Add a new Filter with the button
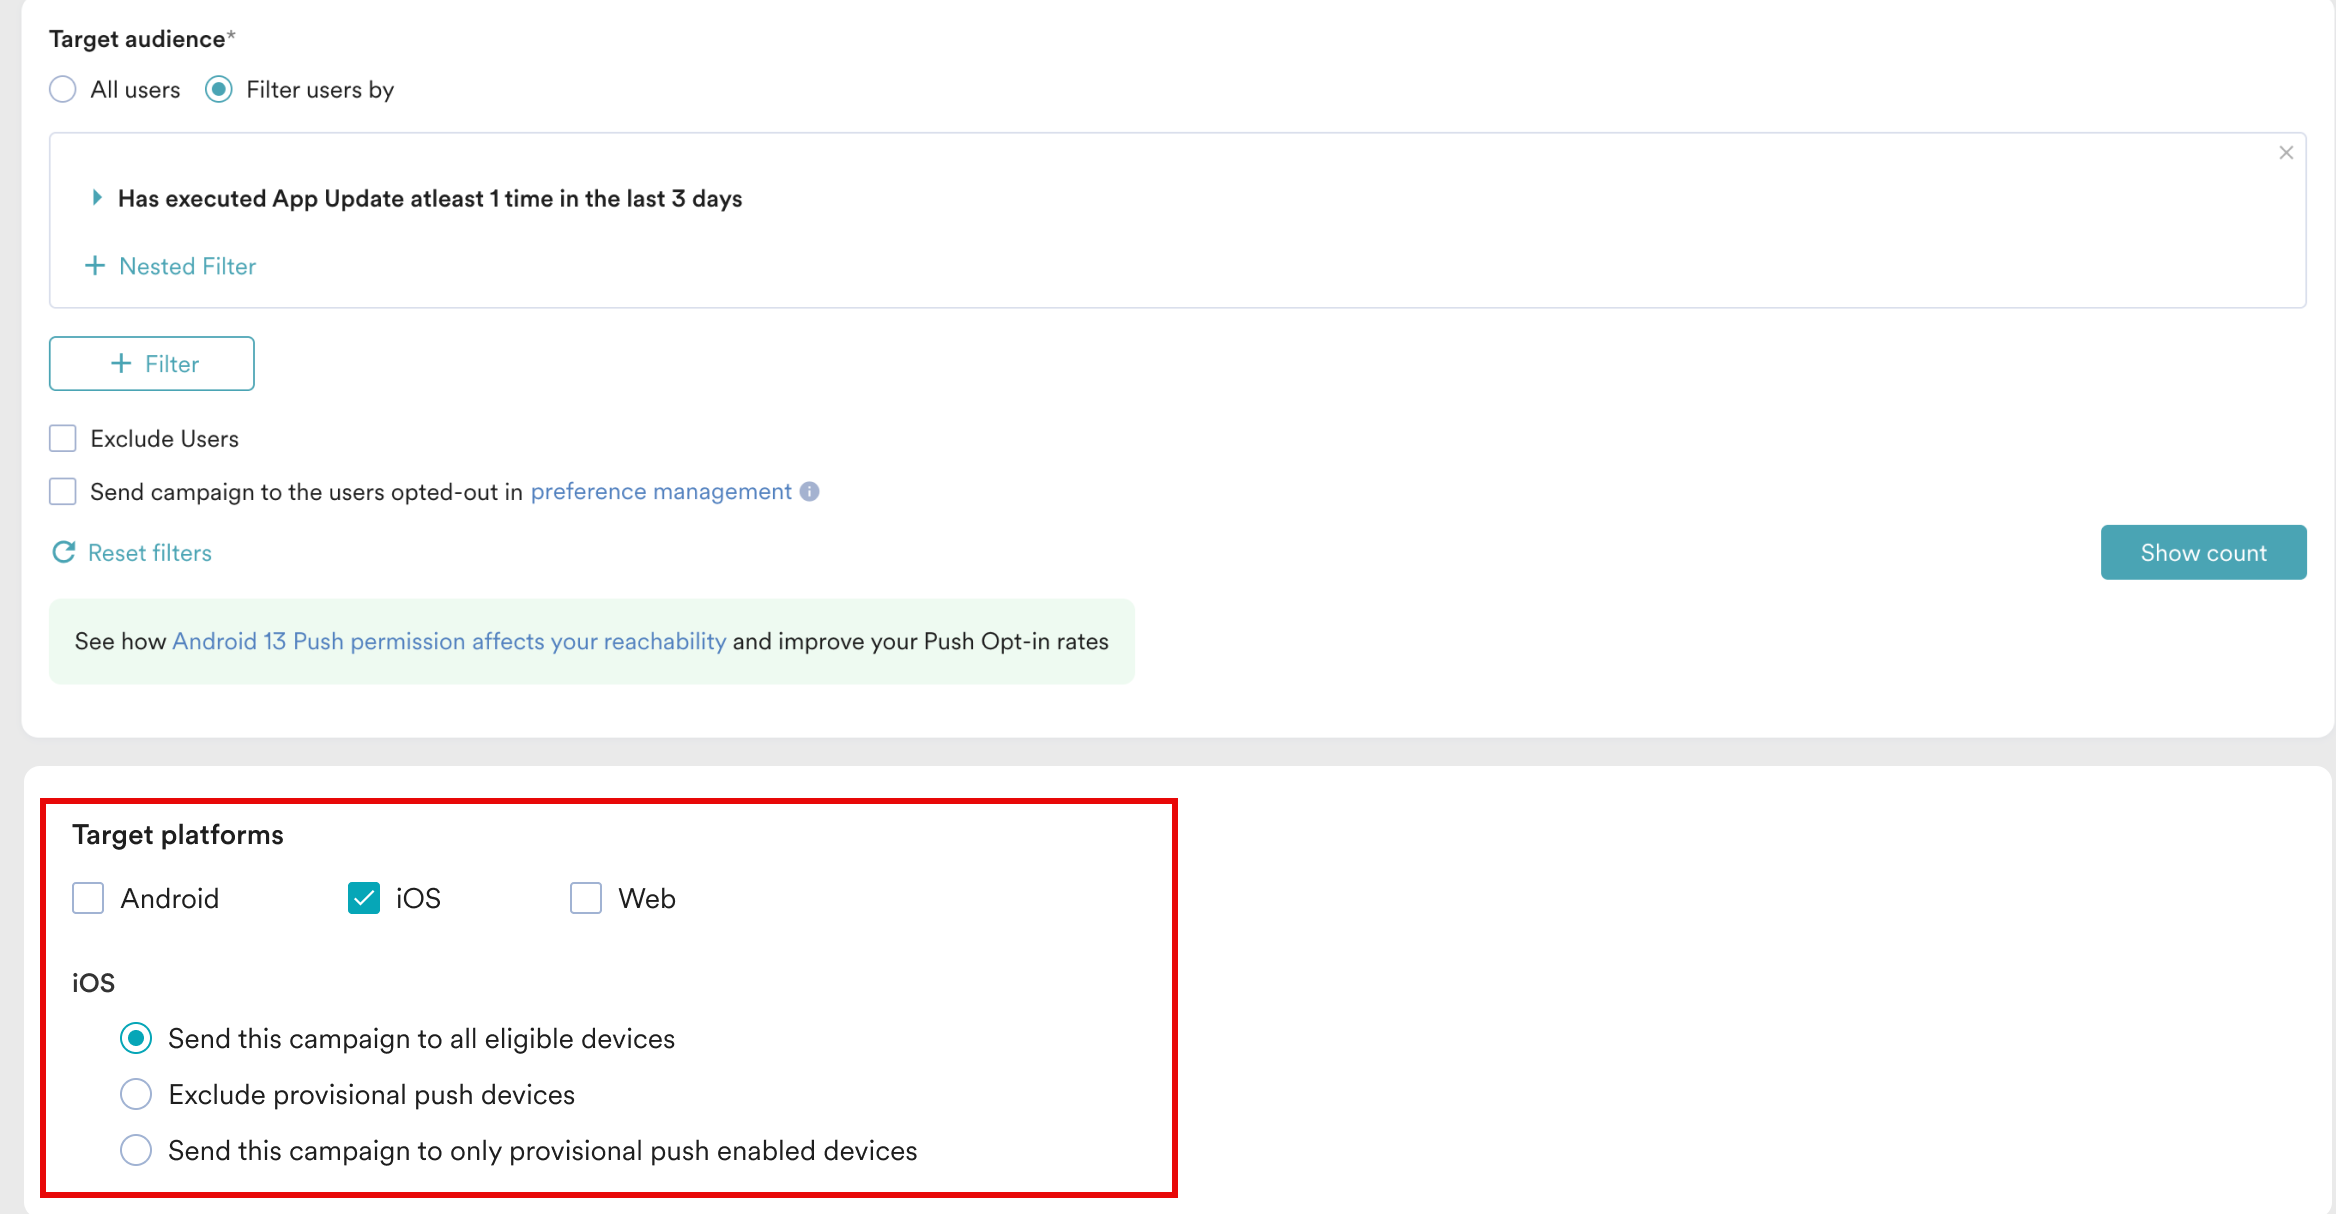Screen dimensions: 2336x1214 click(x=152, y=364)
